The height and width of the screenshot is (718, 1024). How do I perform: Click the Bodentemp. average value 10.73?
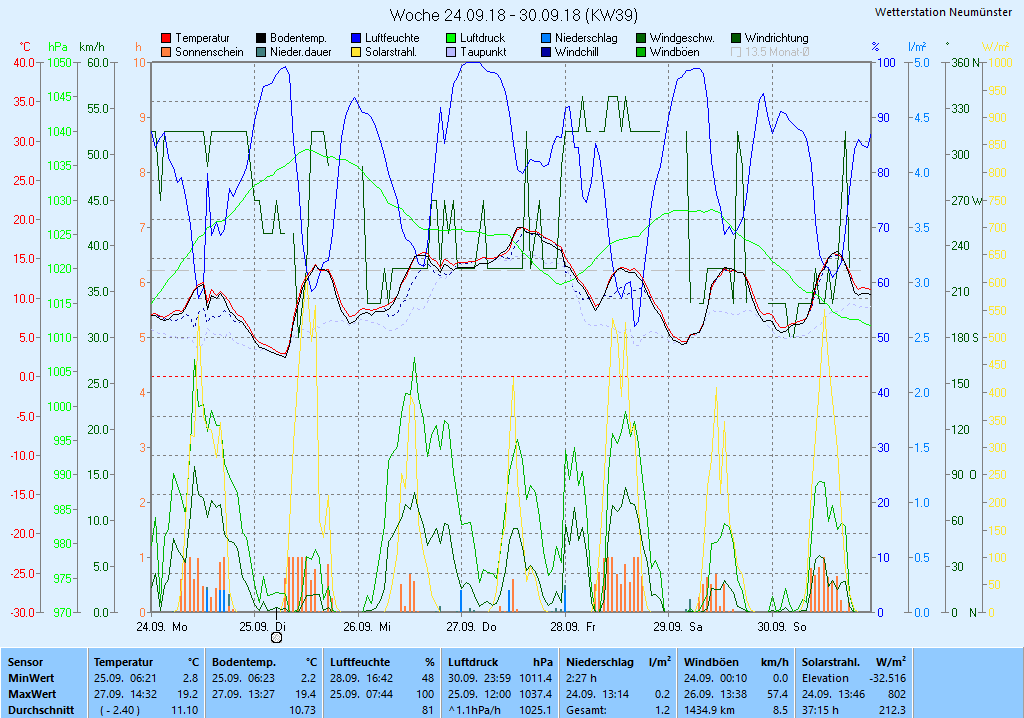(x=302, y=710)
